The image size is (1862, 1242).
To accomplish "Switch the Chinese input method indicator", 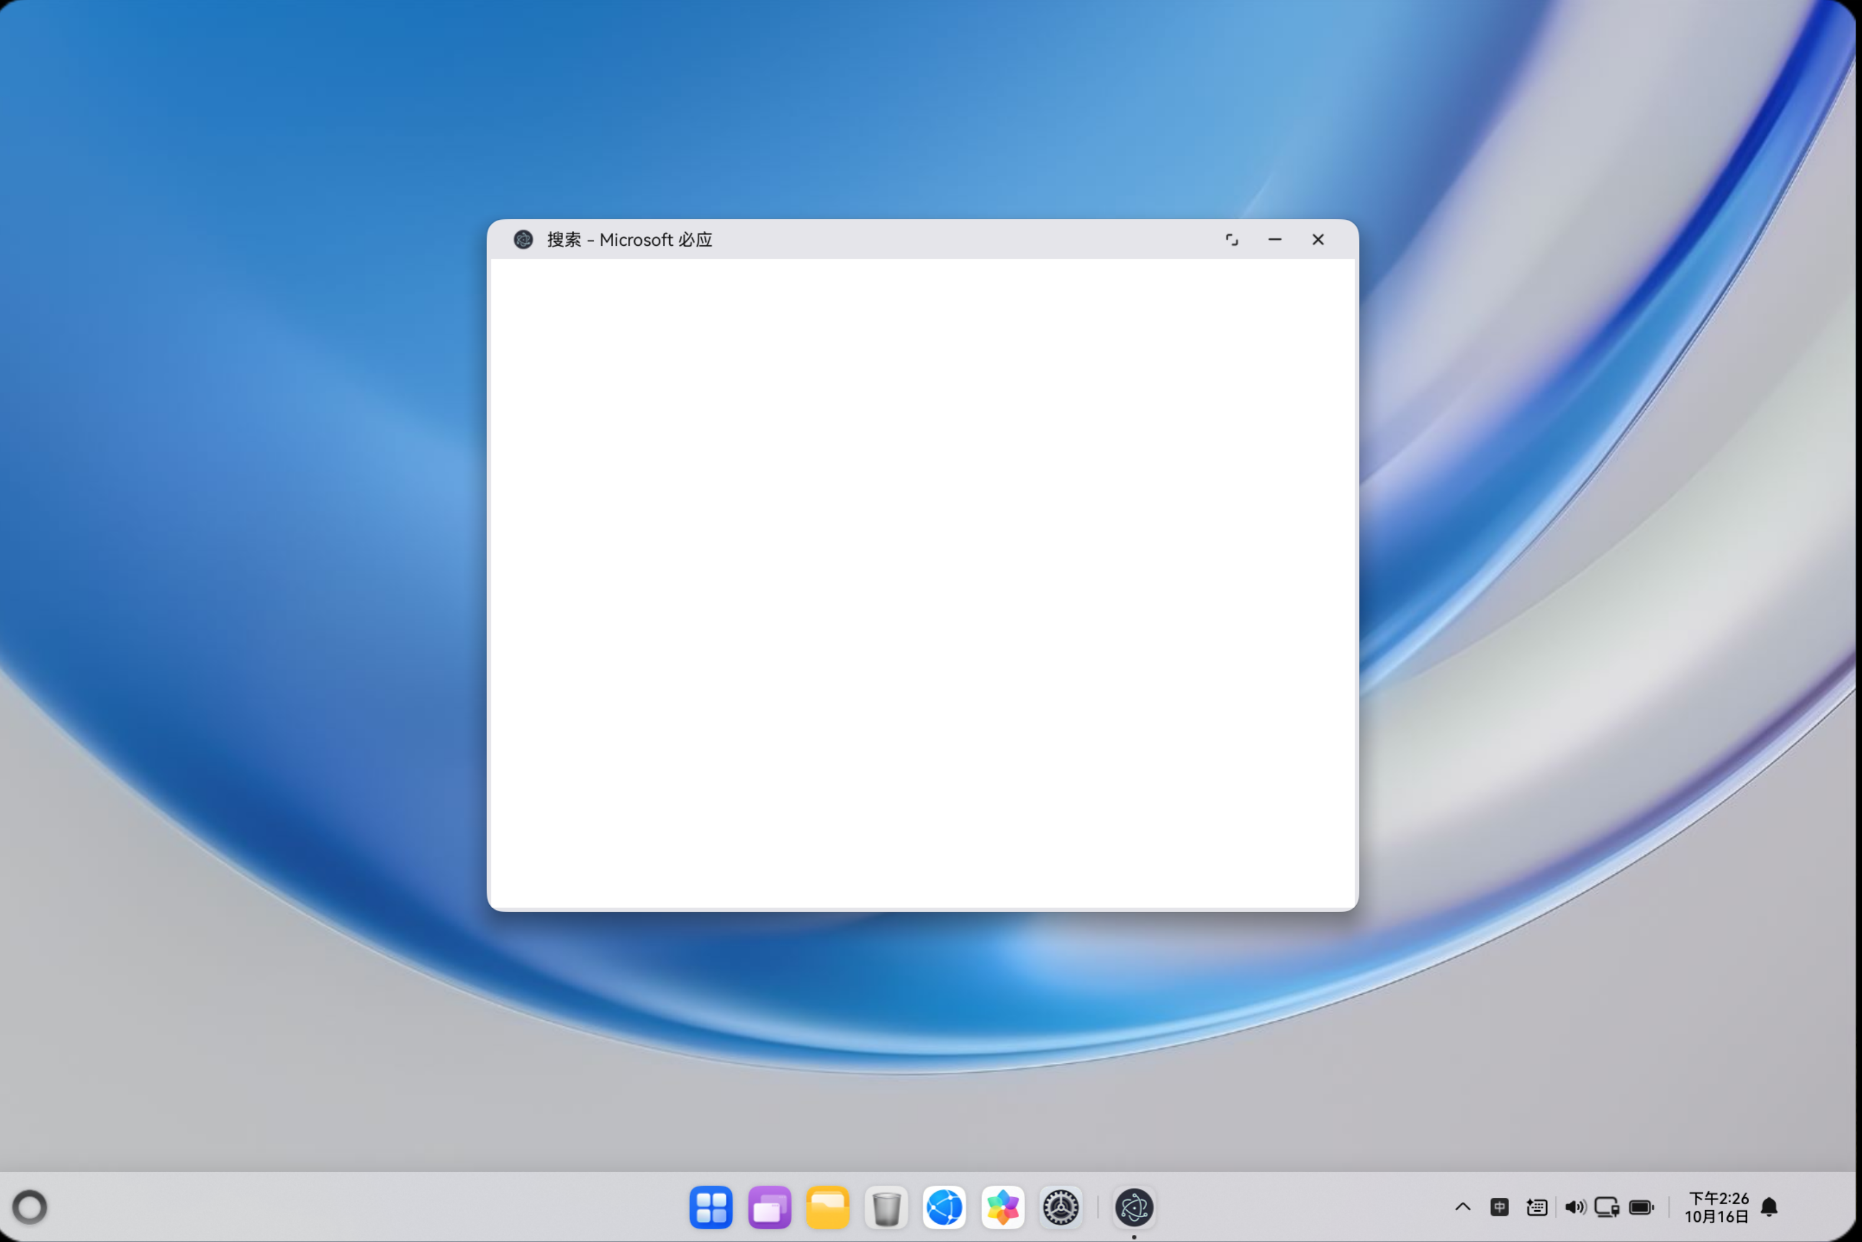I will pos(1499,1207).
